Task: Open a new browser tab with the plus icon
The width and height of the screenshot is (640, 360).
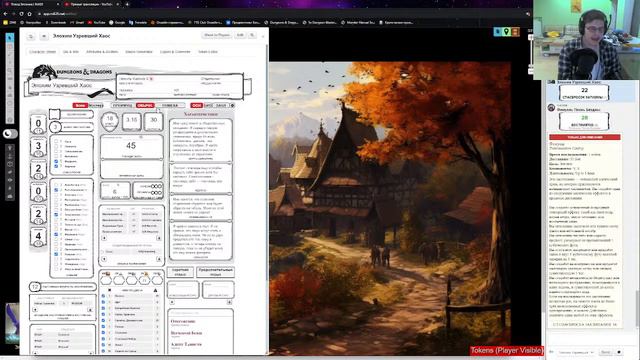Action: coord(127,4)
